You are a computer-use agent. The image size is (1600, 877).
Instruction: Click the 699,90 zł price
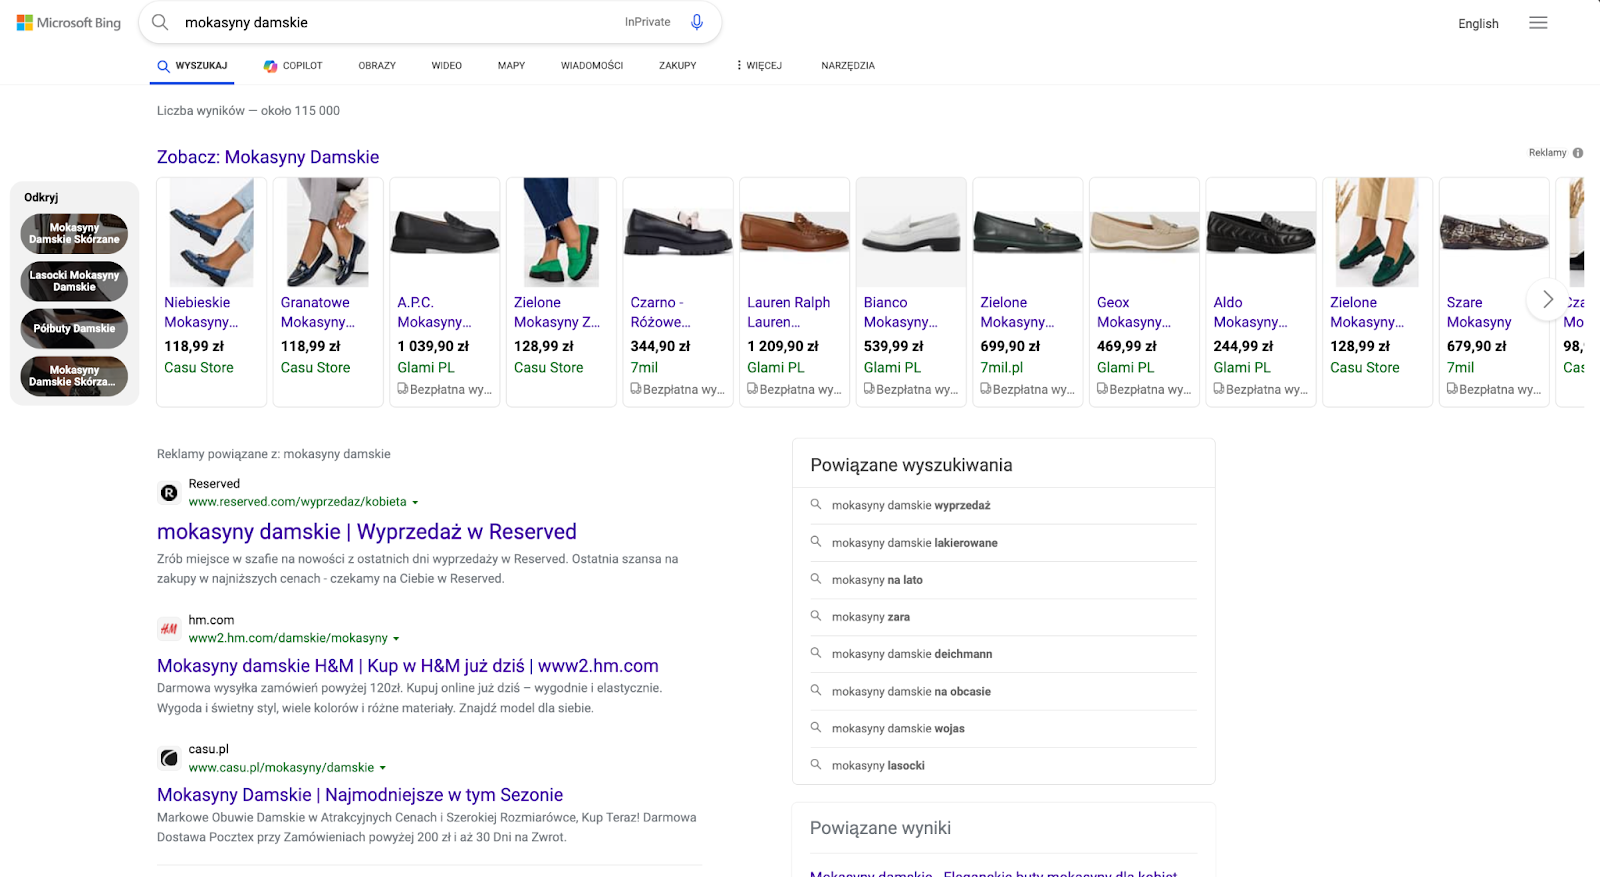click(x=1010, y=346)
